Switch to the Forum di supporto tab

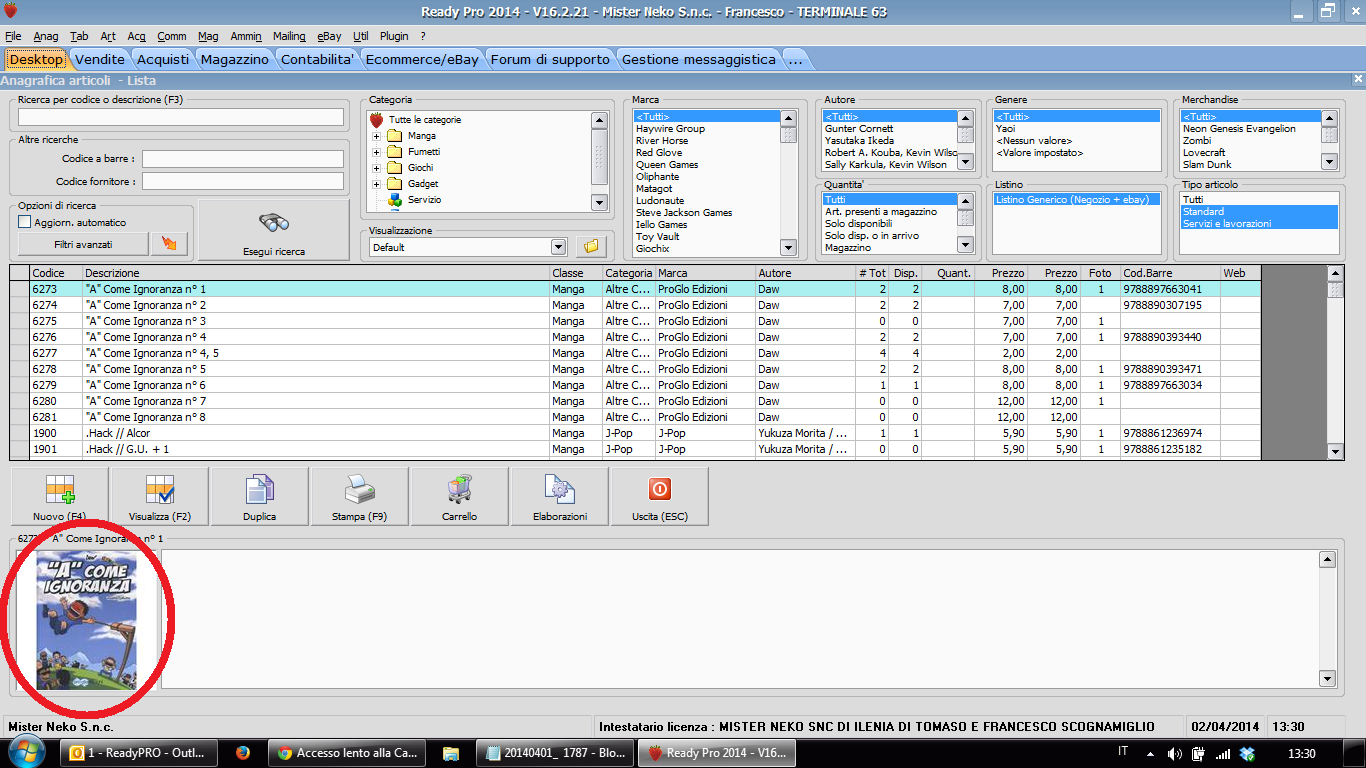tap(550, 59)
